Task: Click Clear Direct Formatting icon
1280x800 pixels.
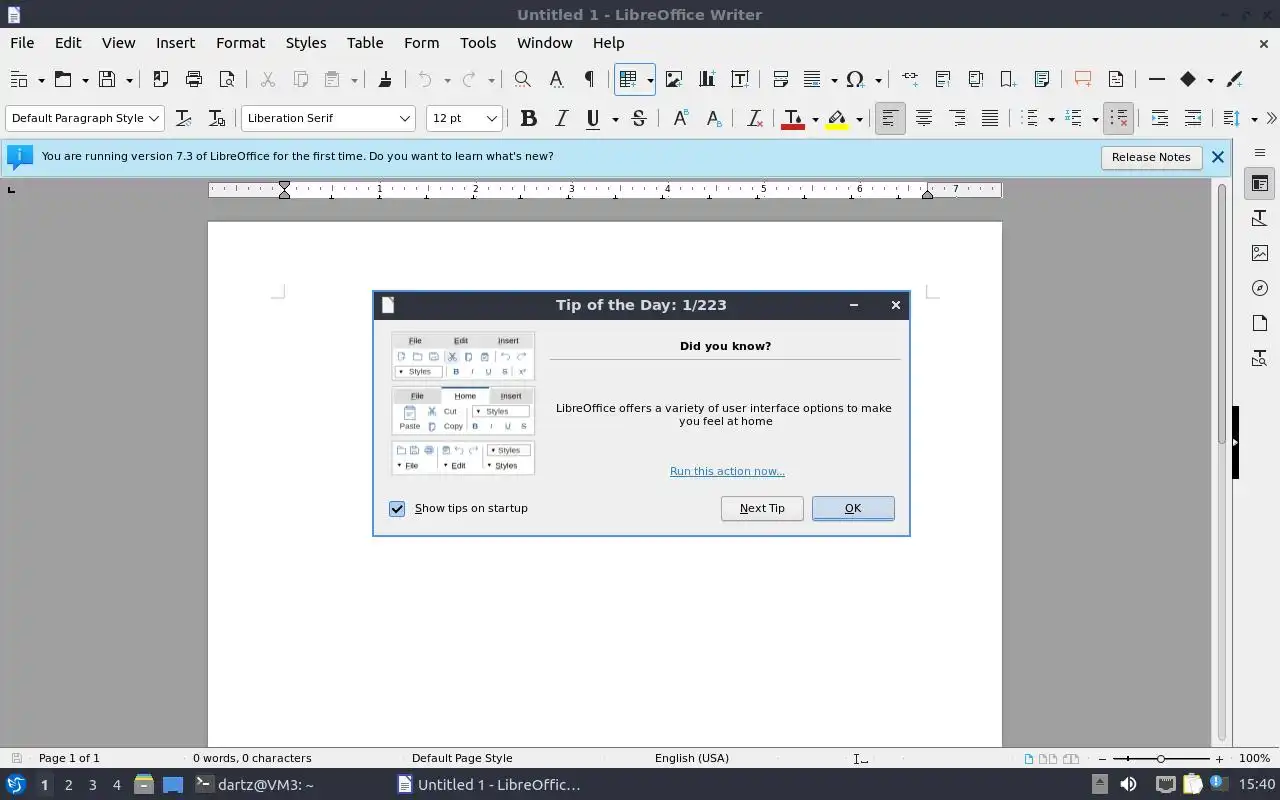Action: (755, 118)
